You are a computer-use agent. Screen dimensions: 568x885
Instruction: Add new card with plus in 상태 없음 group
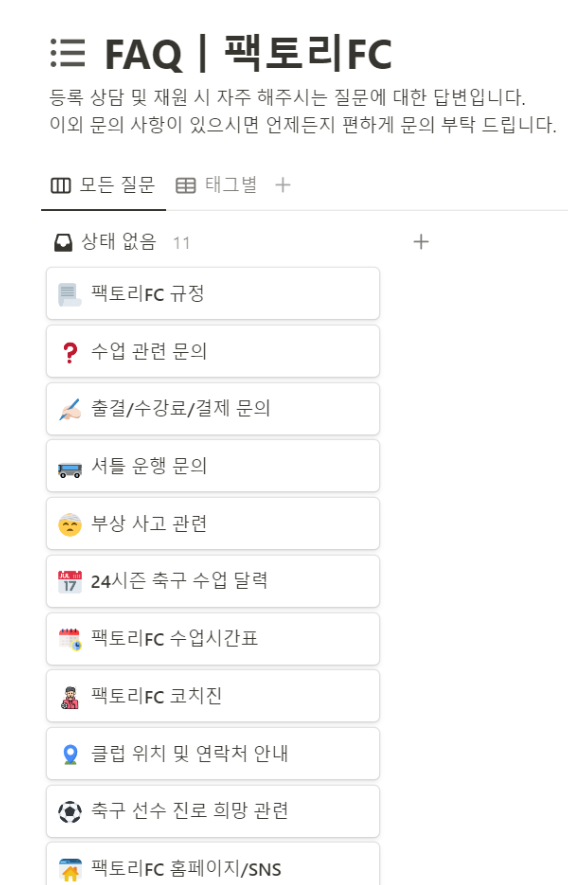point(421,242)
